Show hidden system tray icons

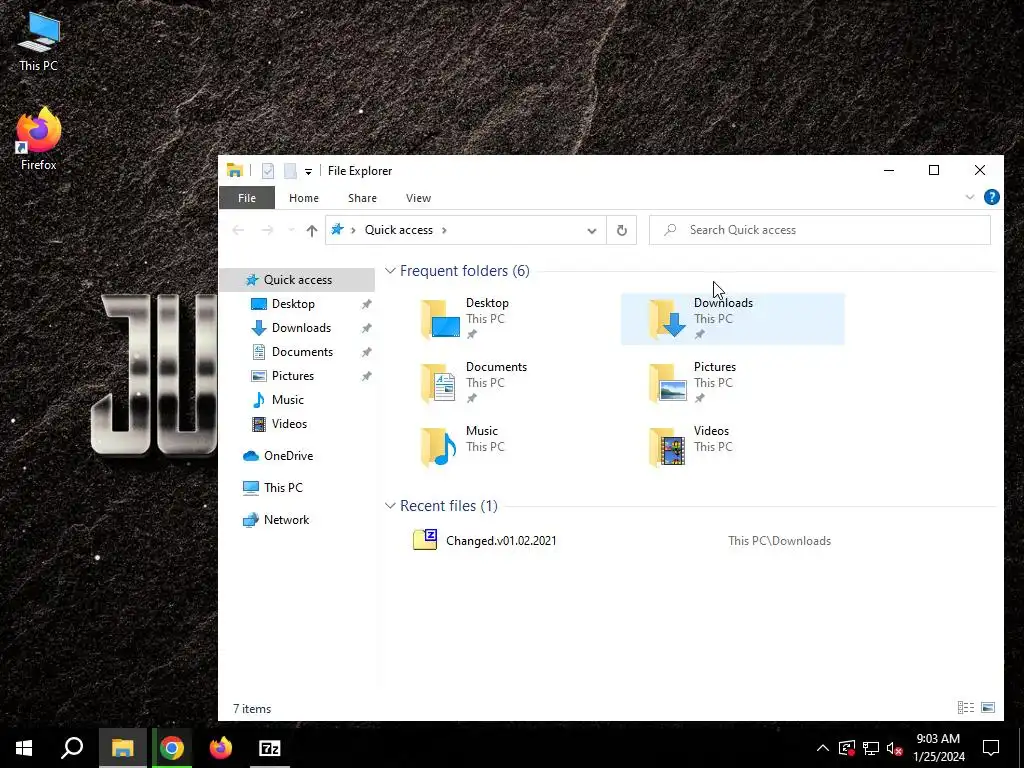823,748
